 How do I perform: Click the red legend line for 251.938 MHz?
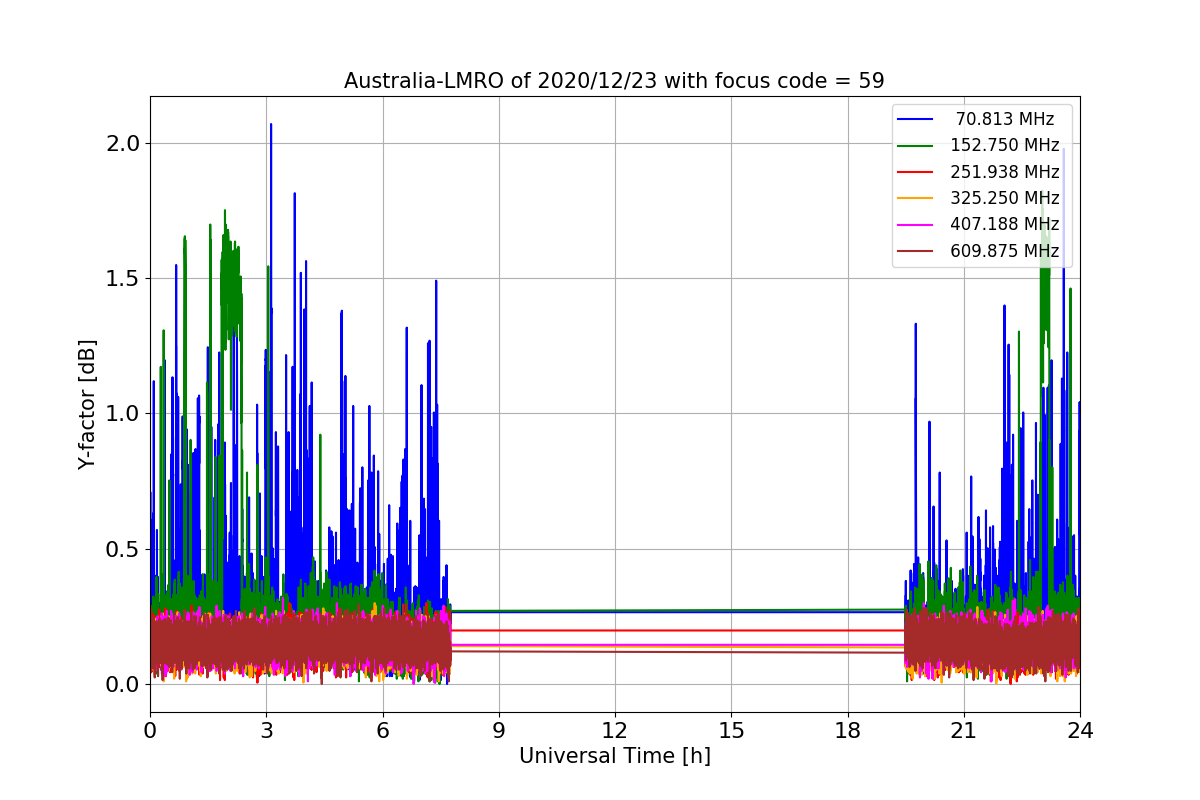tap(916, 172)
